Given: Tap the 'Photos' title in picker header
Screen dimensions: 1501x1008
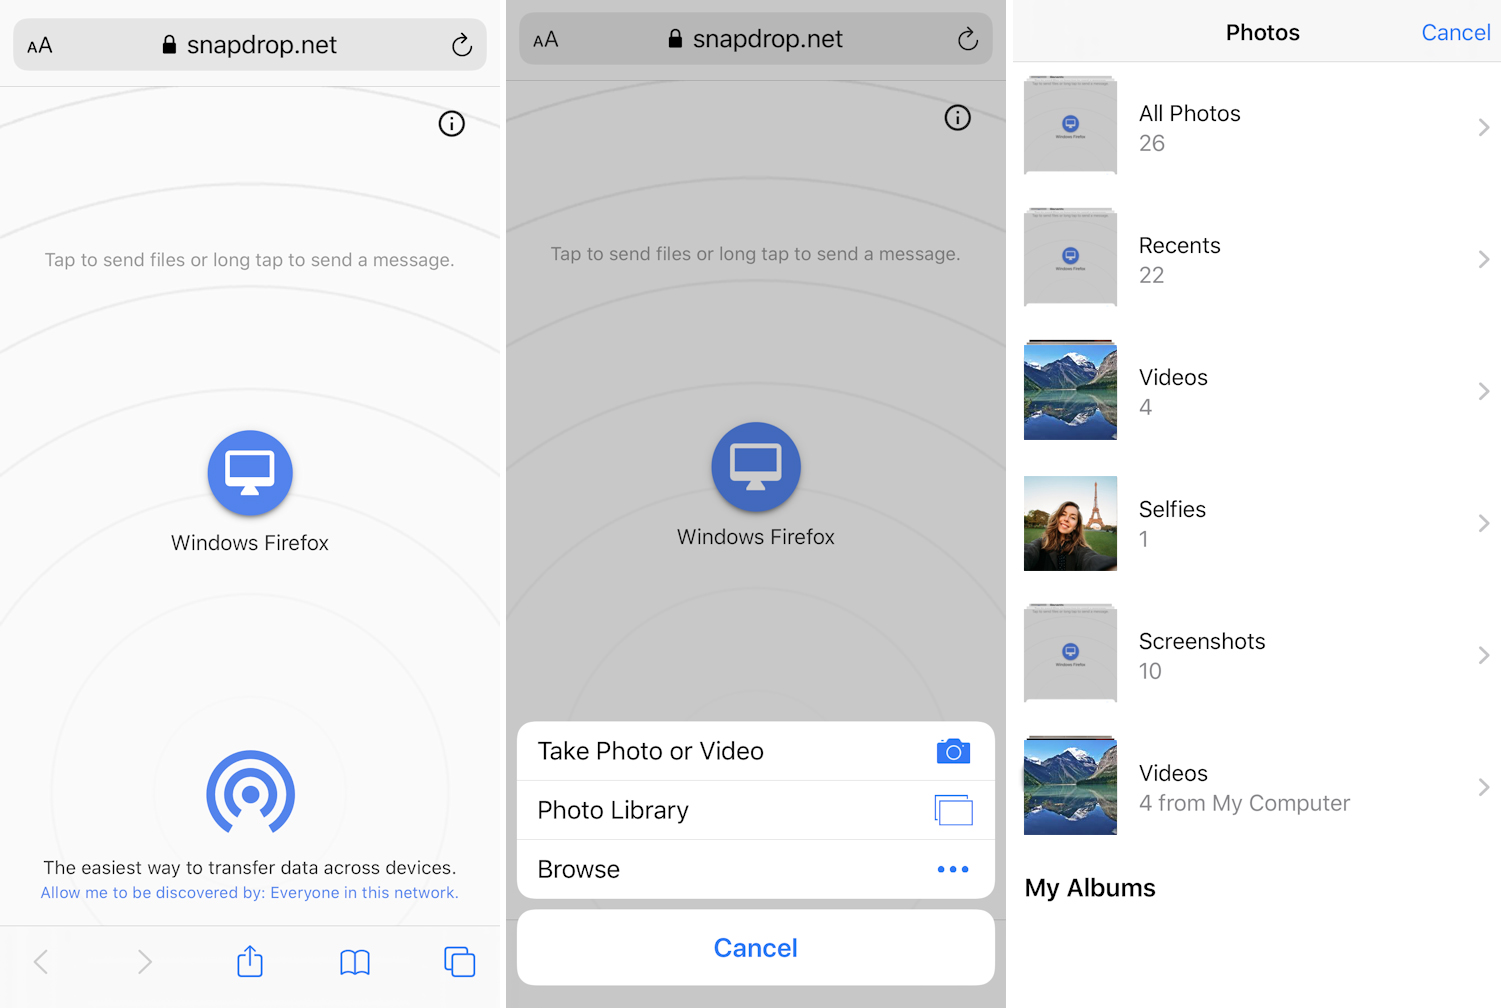Looking at the screenshot, I should click(x=1263, y=32).
